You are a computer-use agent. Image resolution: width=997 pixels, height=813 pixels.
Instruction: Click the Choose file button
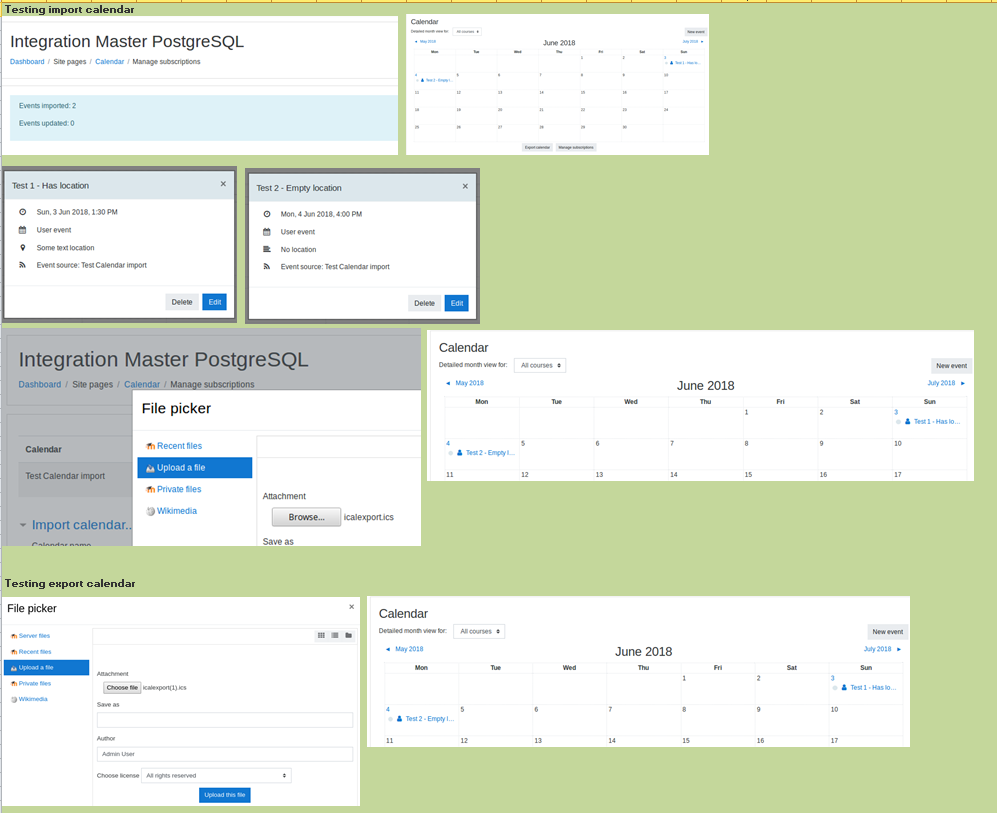click(x=121, y=688)
